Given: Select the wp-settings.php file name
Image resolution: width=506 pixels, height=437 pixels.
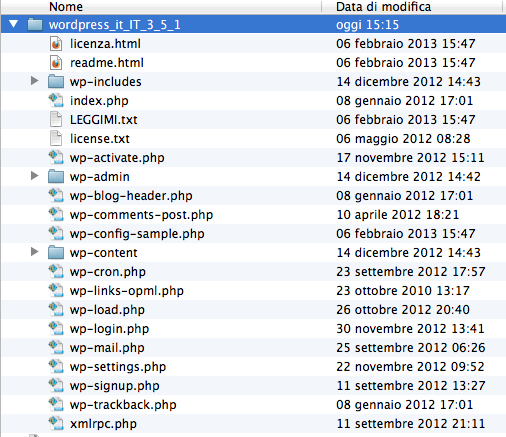Looking at the screenshot, I should click(118, 367).
